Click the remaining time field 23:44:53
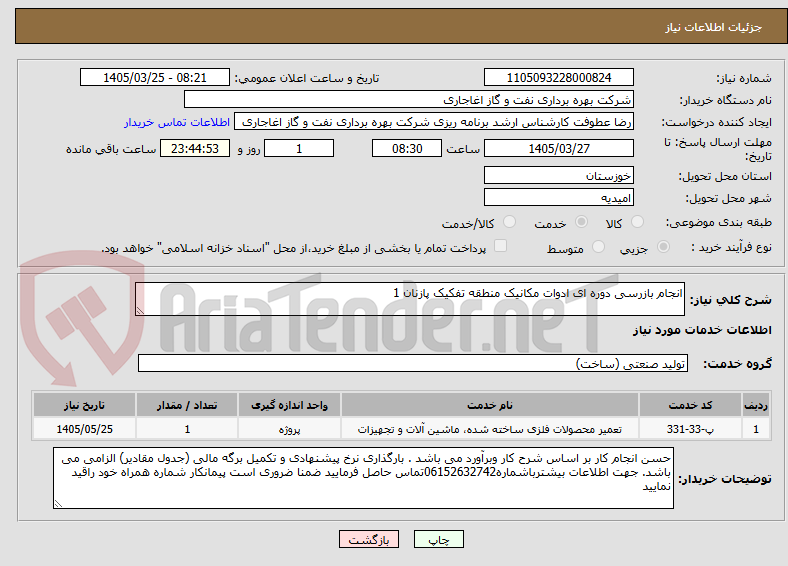The image size is (788, 566). [195, 148]
